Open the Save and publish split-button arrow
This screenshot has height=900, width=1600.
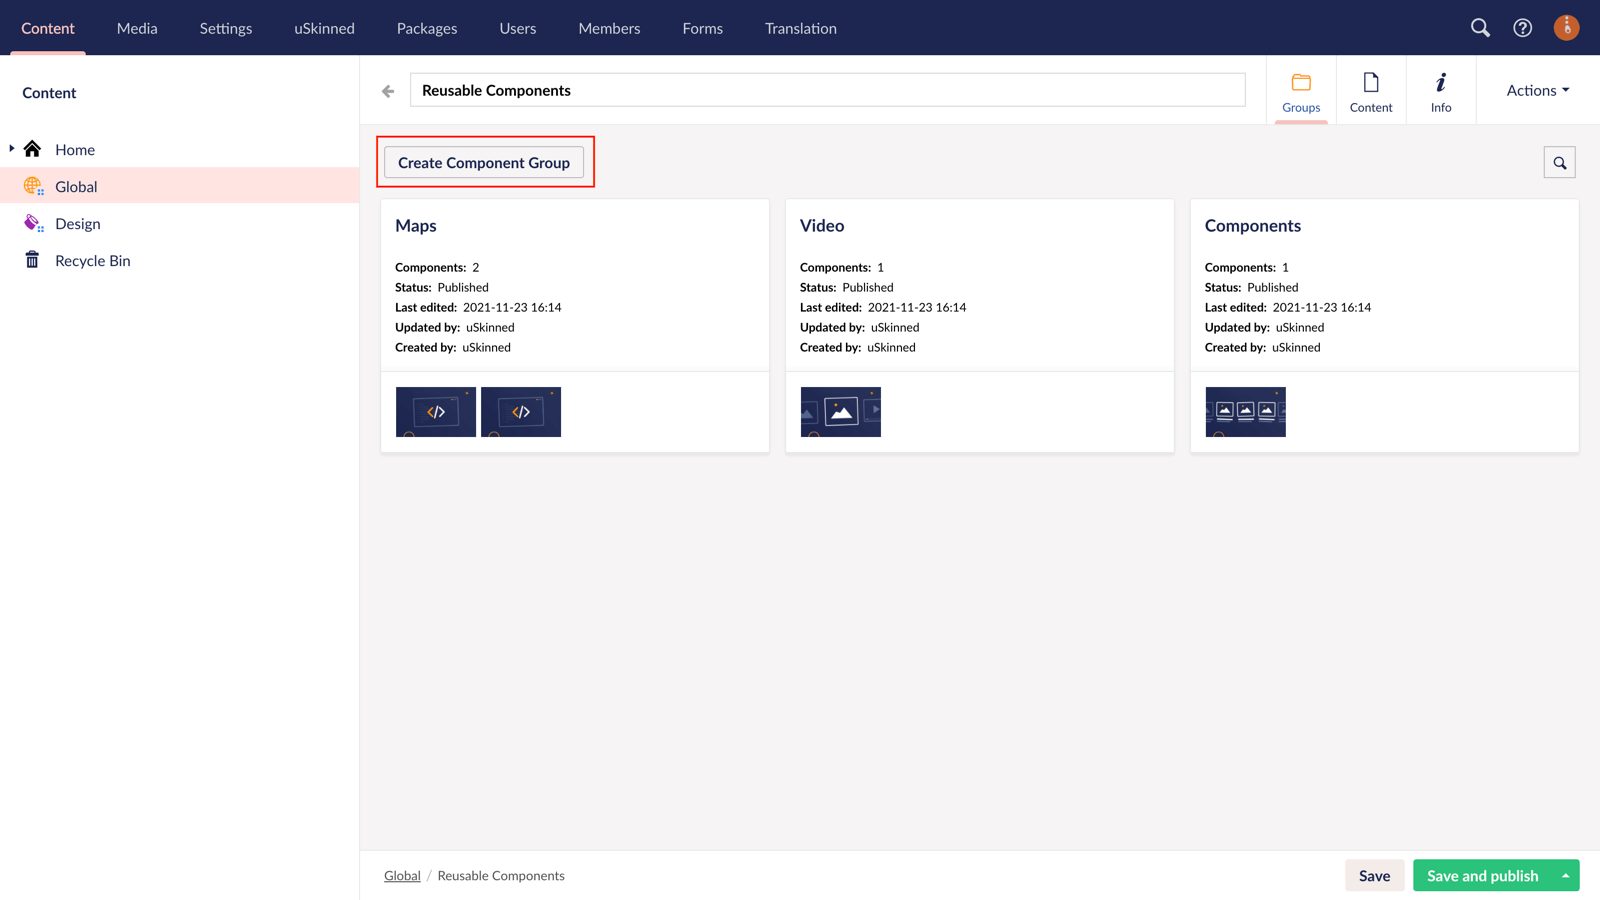tap(1565, 875)
